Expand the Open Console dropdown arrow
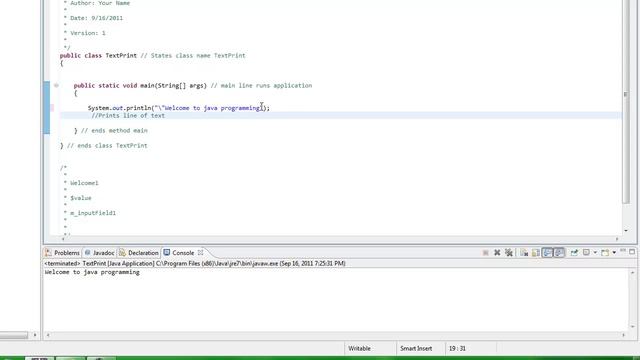The height and width of the screenshot is (360, 640). (614, 253)
